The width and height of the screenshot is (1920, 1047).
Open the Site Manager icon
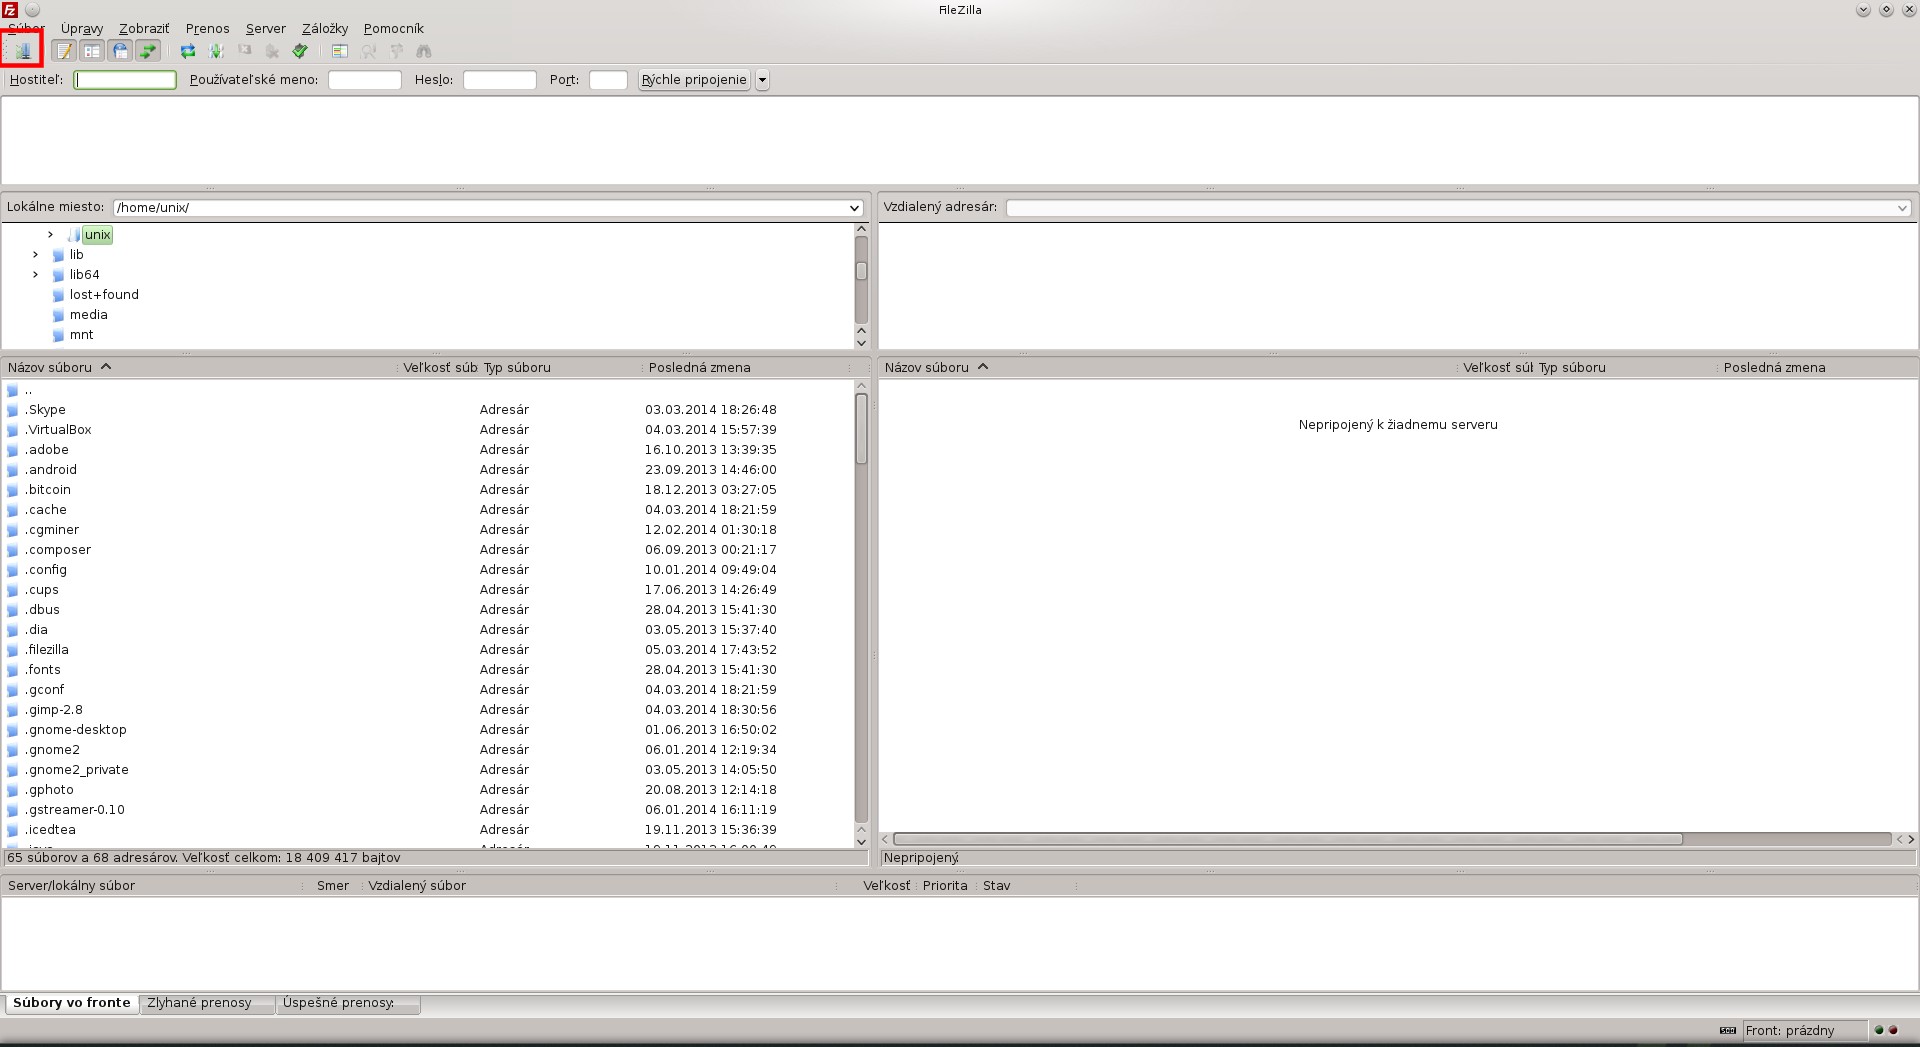[22, 50]
